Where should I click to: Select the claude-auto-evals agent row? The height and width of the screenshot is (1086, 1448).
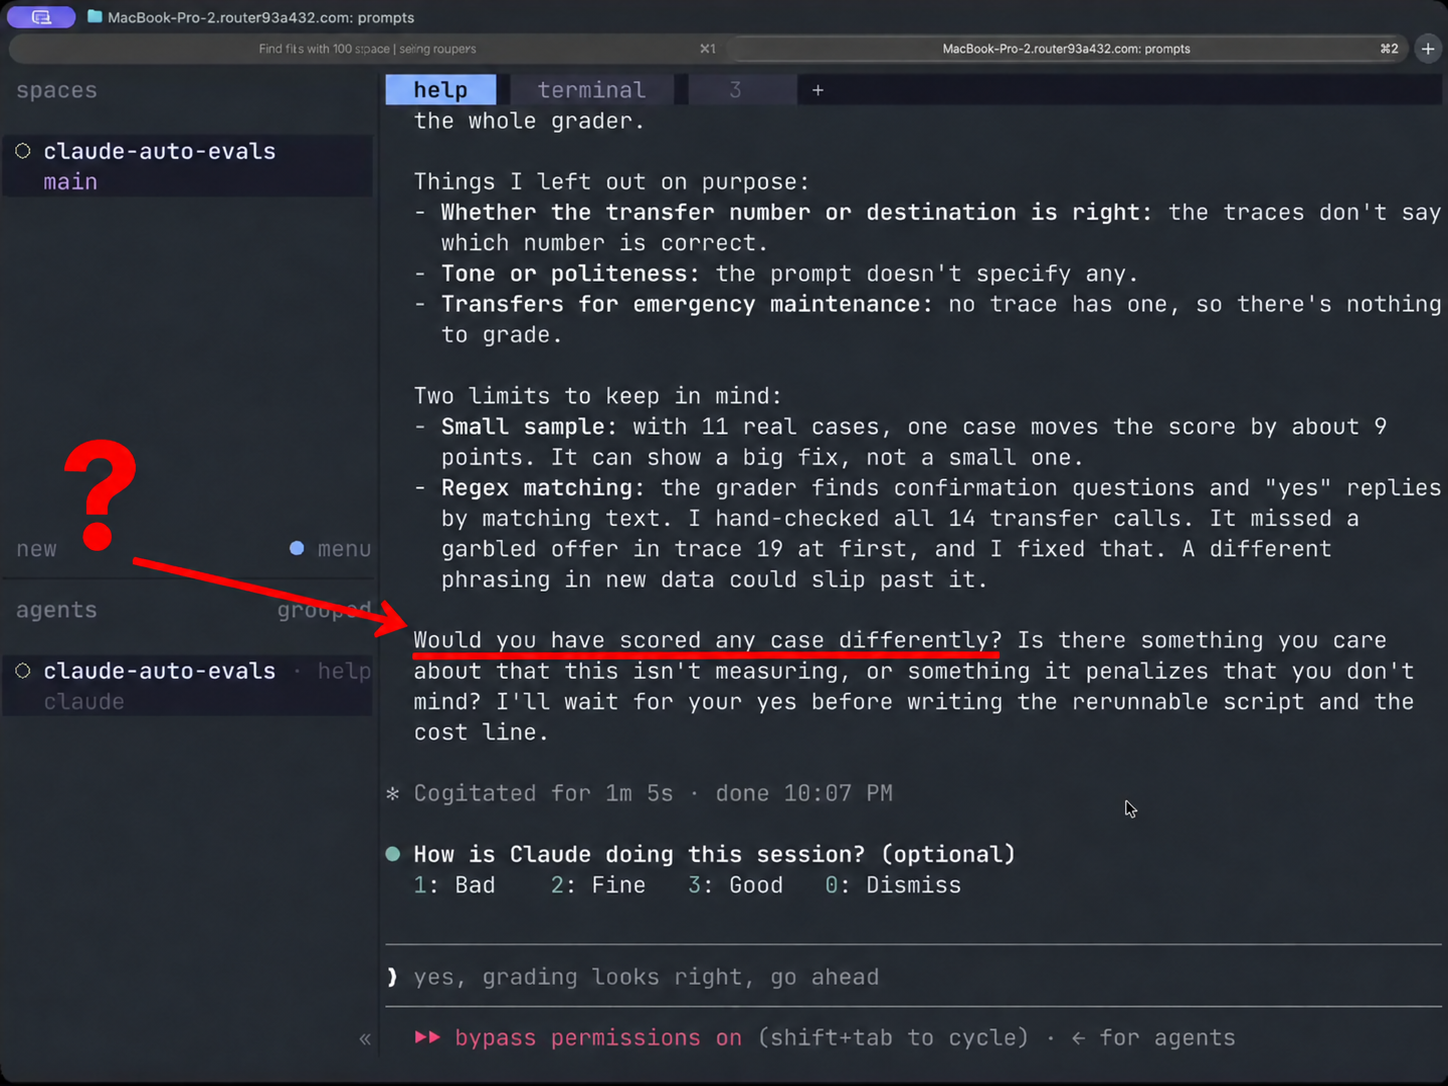[x=188, y=686]
